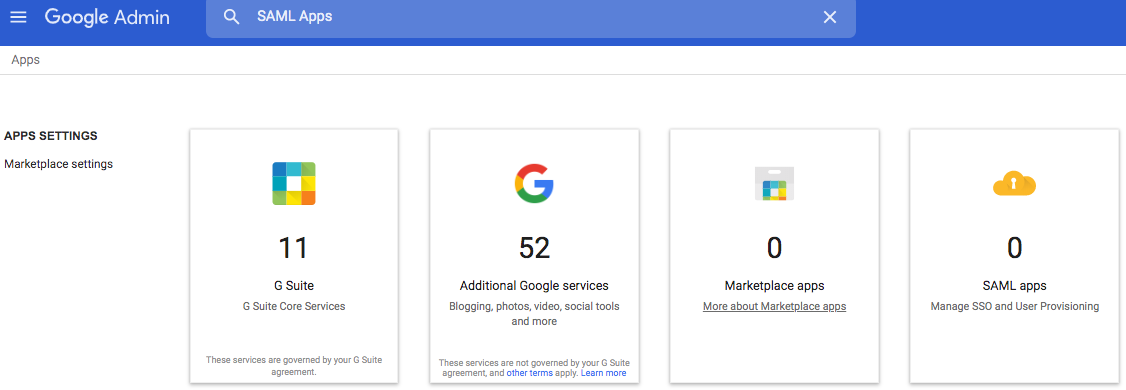
Task: Clear the search with the X
Action: [x=829, y=17]
